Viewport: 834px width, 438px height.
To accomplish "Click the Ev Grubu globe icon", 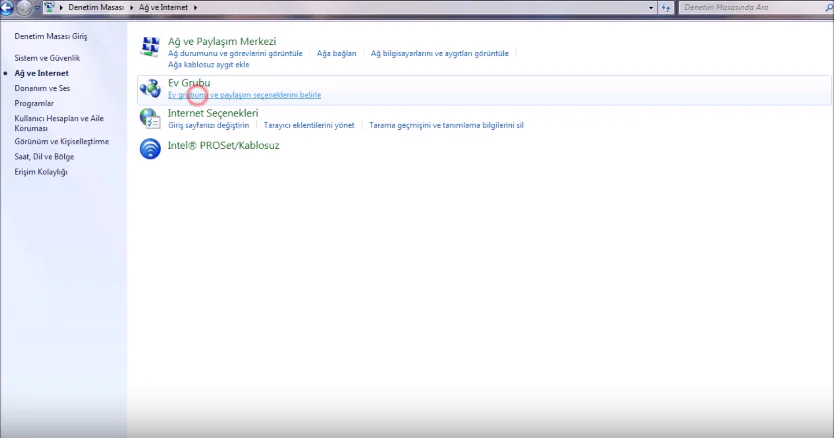I will tap(150, 89).
